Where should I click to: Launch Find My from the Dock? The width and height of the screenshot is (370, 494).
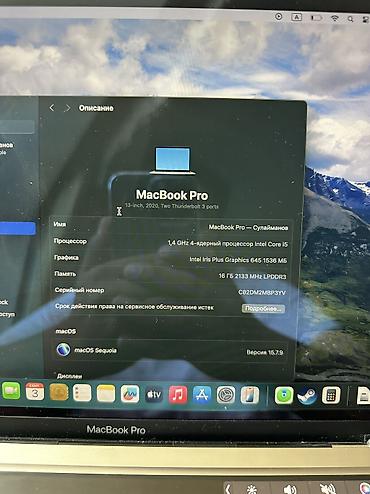coord(284,396)
